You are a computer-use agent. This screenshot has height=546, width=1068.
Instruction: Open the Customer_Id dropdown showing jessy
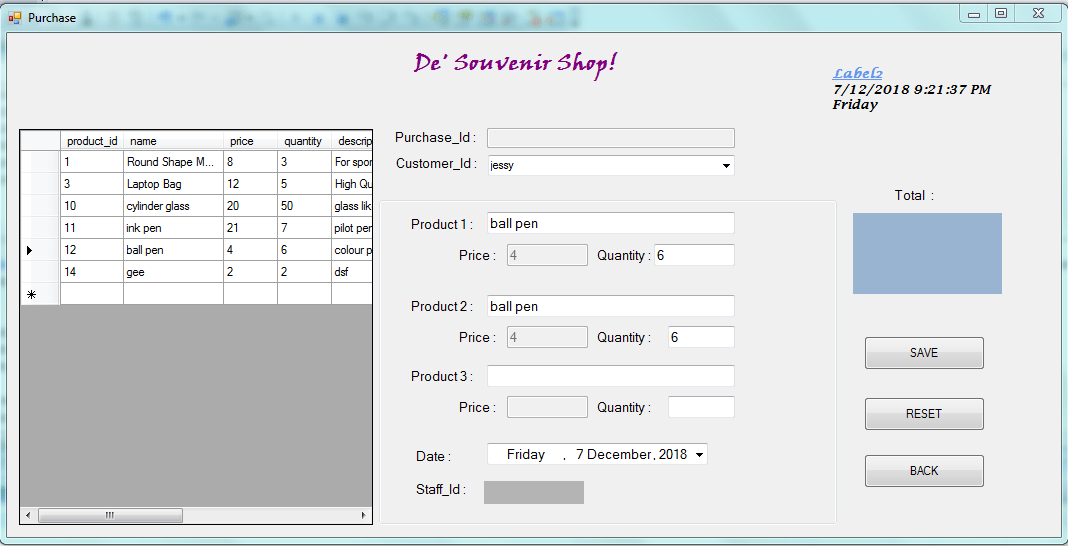[611, 165]
